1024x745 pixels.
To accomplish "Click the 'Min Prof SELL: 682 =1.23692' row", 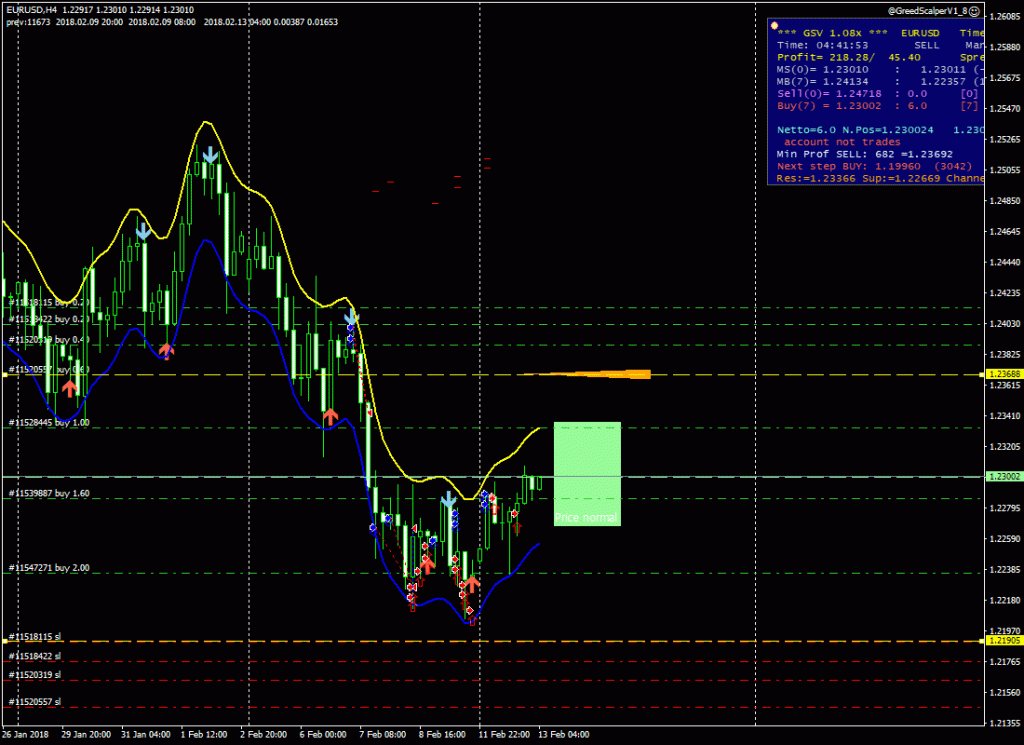I will (865, 154).
